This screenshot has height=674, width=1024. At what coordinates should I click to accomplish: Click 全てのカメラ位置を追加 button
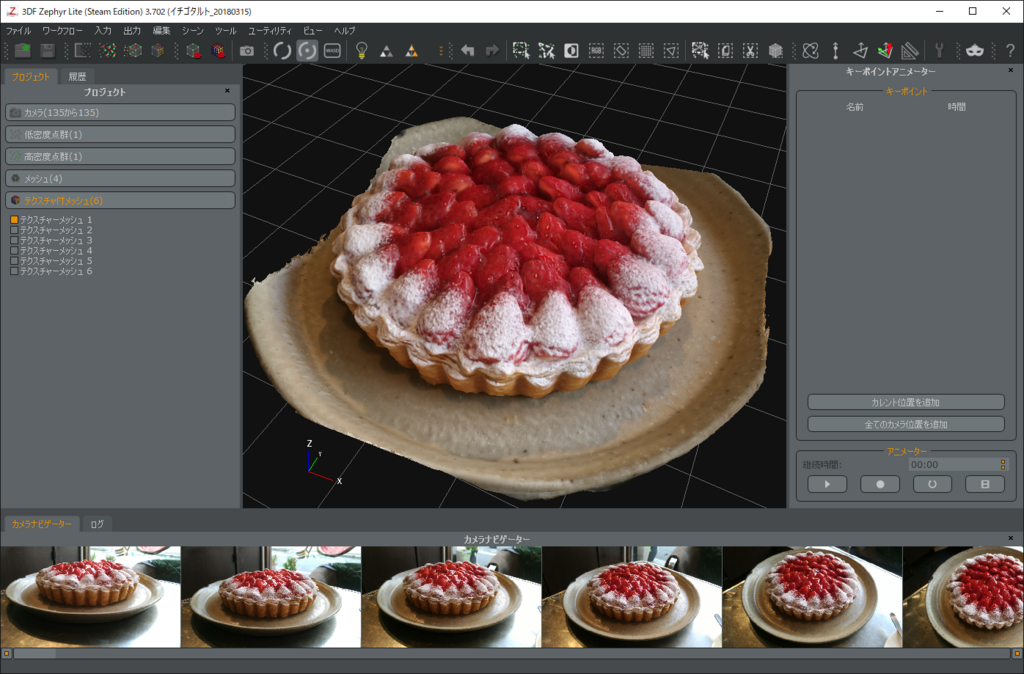coord(906,424)
